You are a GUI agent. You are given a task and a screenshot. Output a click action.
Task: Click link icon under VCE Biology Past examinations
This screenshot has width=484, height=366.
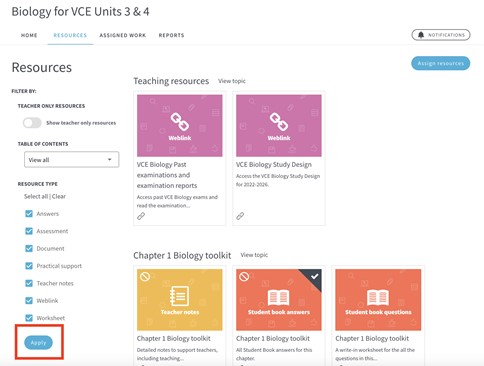click(141, 216)
